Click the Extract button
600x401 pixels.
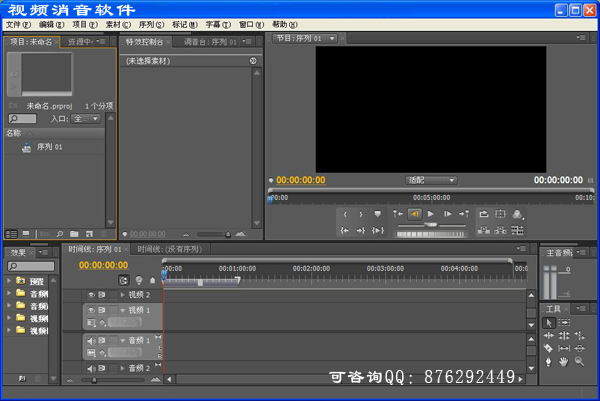click(x=500, y=230)
